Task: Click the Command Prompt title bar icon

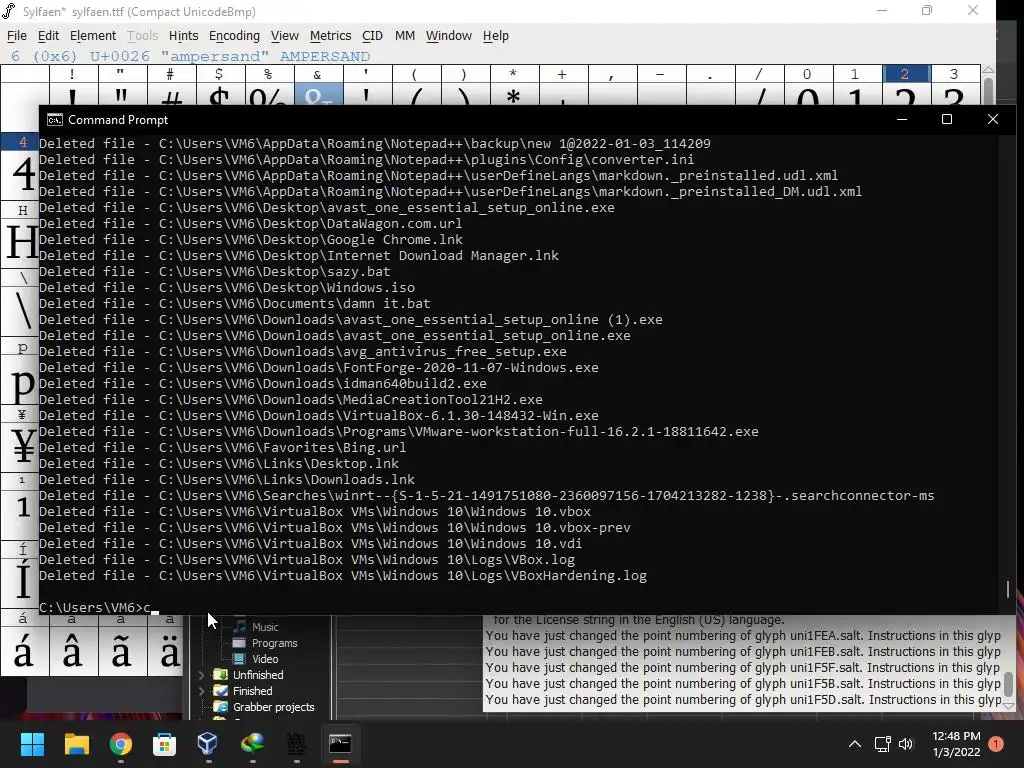Action: (55, 120)
